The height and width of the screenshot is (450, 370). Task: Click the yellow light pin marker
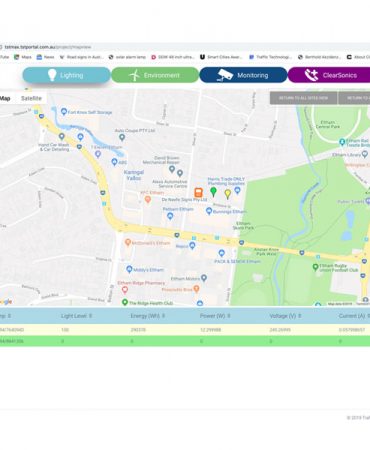(227, 194)
